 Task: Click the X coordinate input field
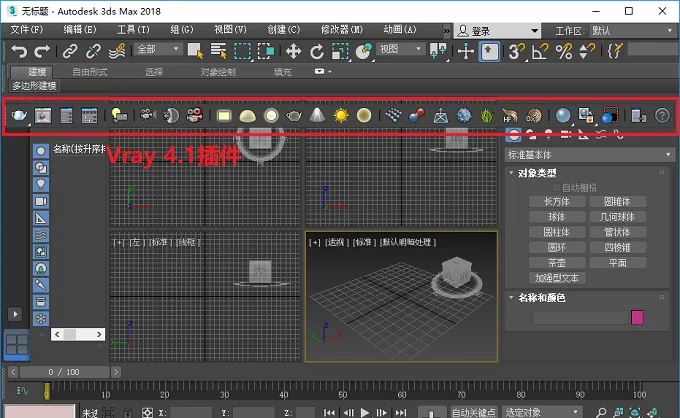click(191, 412)
